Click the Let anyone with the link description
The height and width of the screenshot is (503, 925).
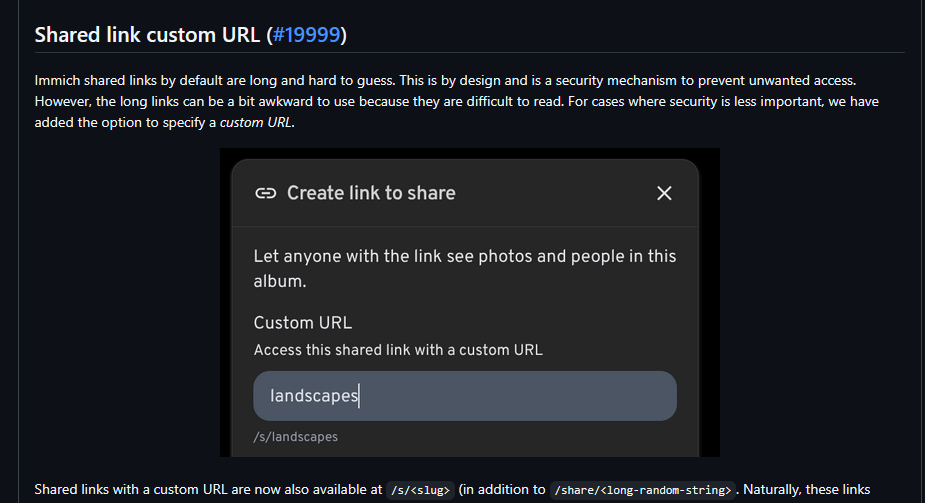pyautogui.click(x=464, y=256)
